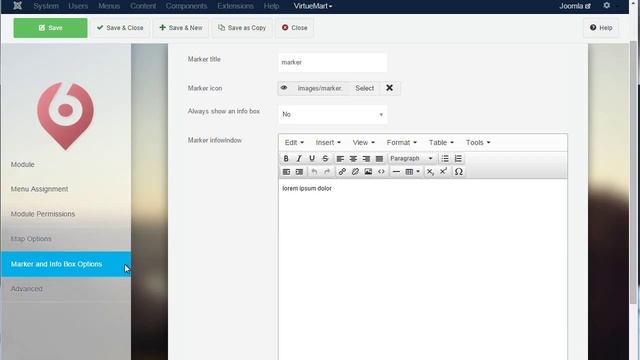Undo last editor action
Image resolution: width=640 pixels, height=360 pixels.
(x=314, y=172)
